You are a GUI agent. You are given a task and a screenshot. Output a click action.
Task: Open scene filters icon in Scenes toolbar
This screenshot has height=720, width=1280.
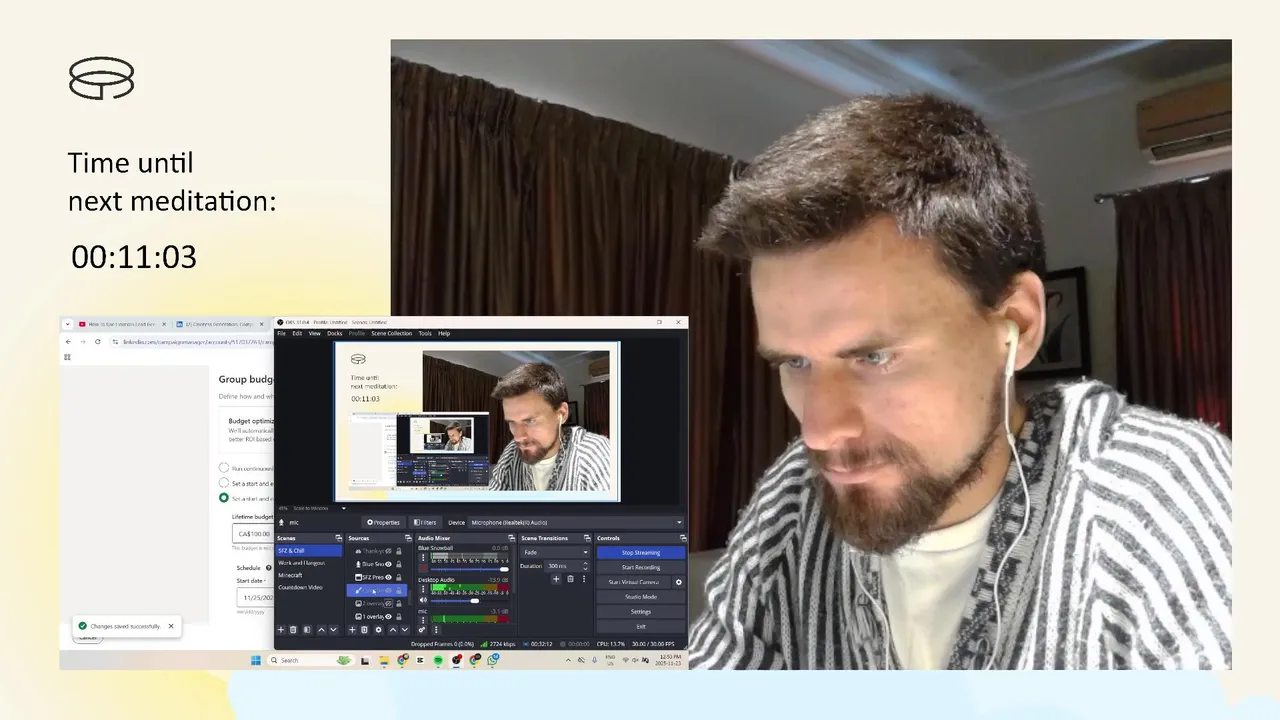click(307, 630)
